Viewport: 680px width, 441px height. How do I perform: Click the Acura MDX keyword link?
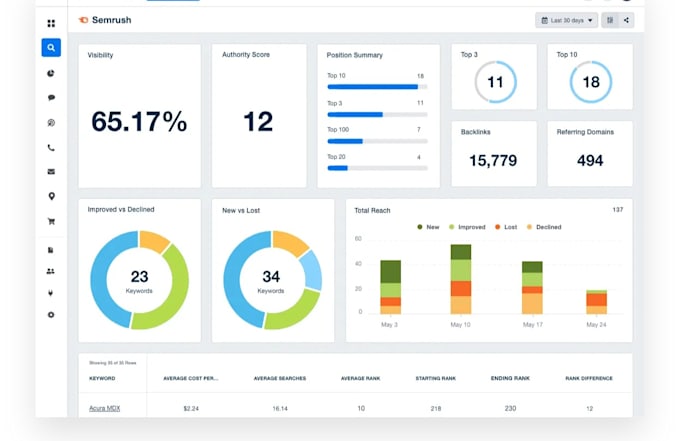tap(105, 408)
